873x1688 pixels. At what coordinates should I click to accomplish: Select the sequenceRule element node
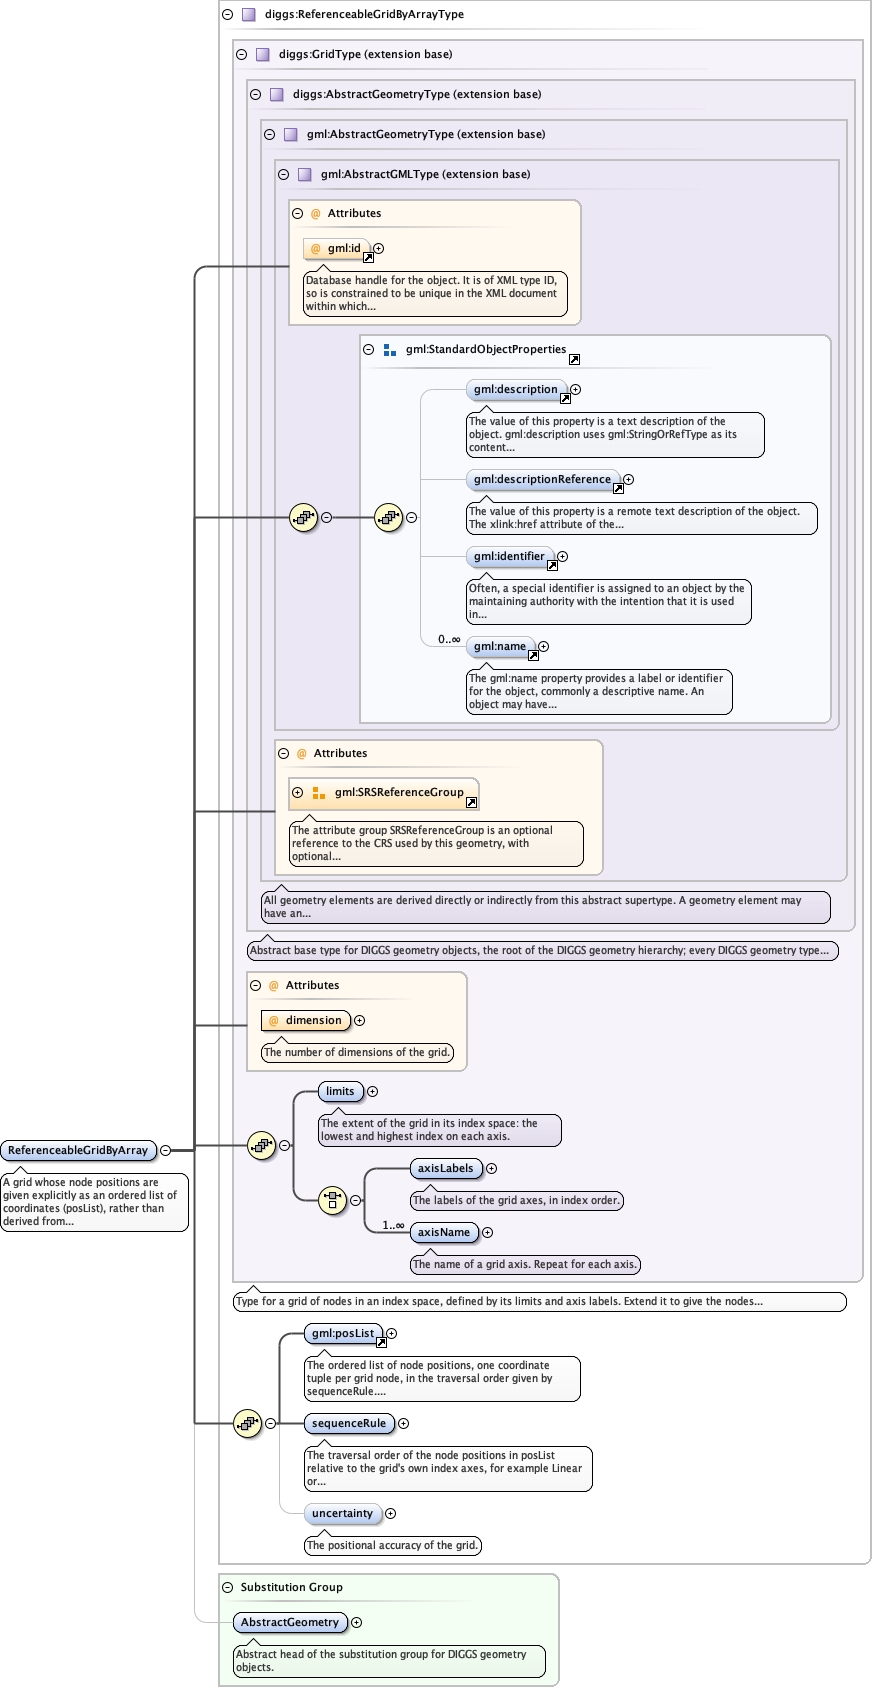pyautogui.click(x=349, y=1424)
